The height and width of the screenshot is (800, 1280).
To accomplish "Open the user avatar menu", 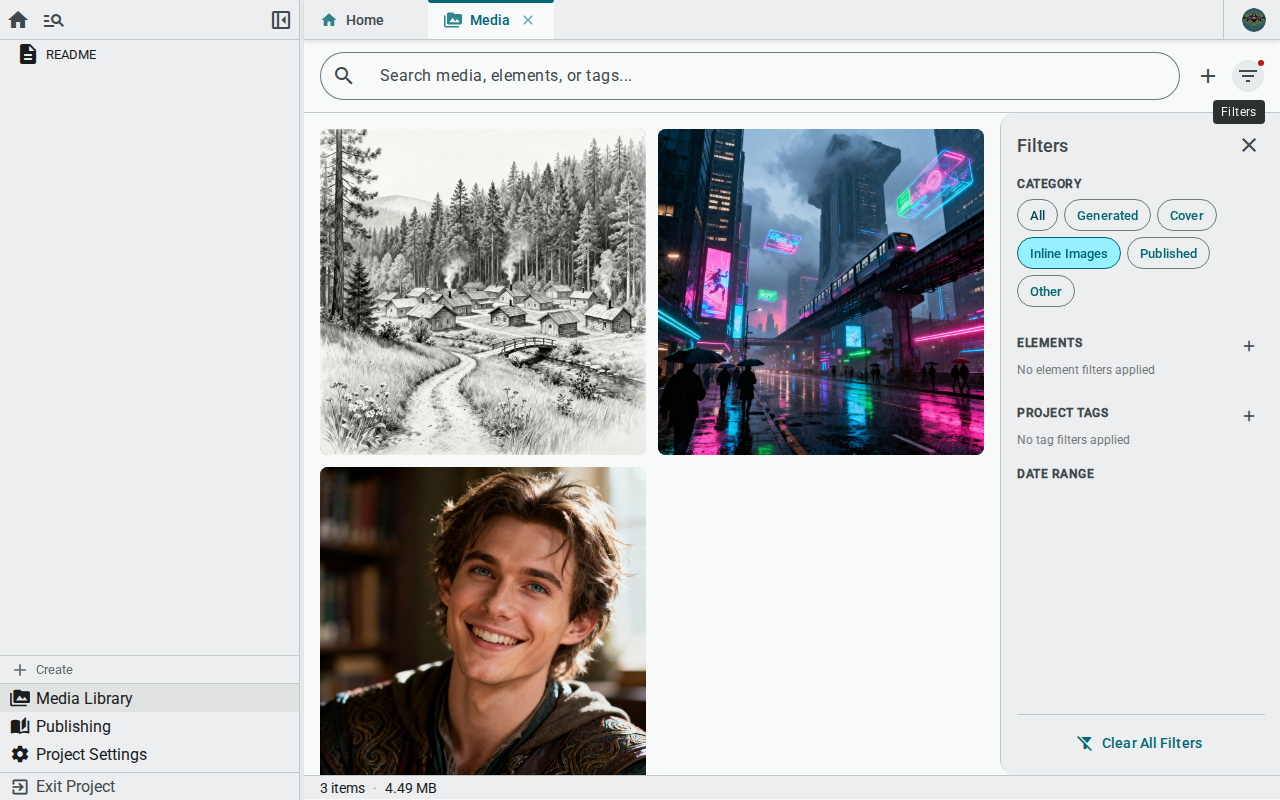I will [1254, 20].
